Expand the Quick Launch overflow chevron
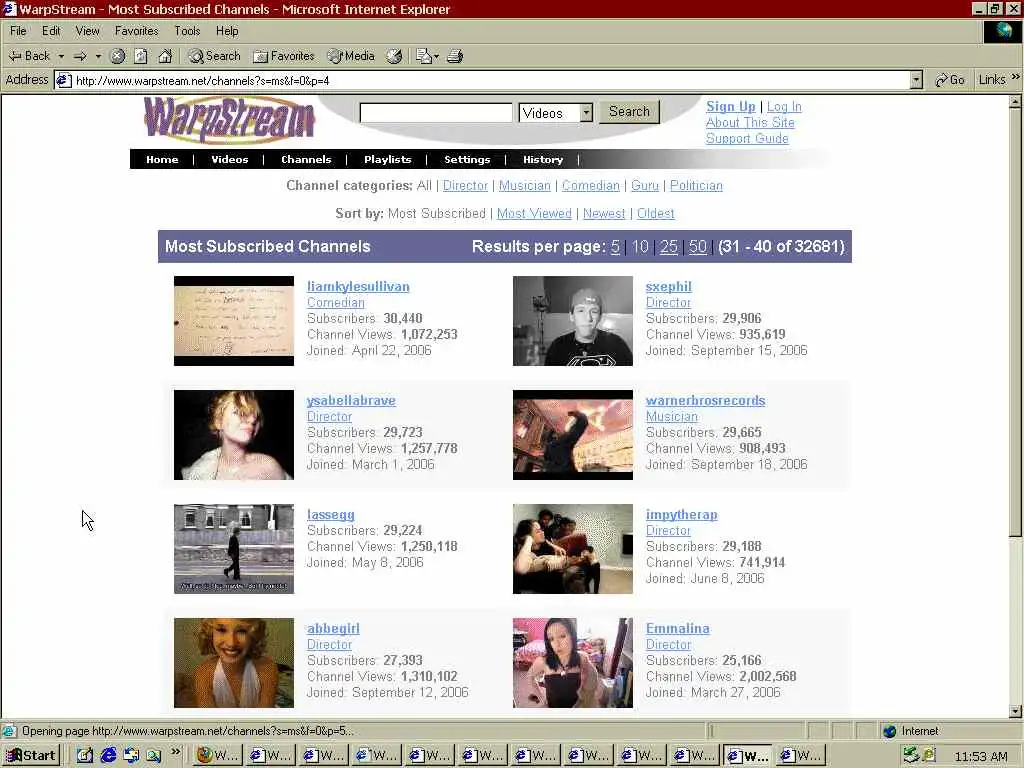Screen dimensions: 1024x768 [175, 752]
